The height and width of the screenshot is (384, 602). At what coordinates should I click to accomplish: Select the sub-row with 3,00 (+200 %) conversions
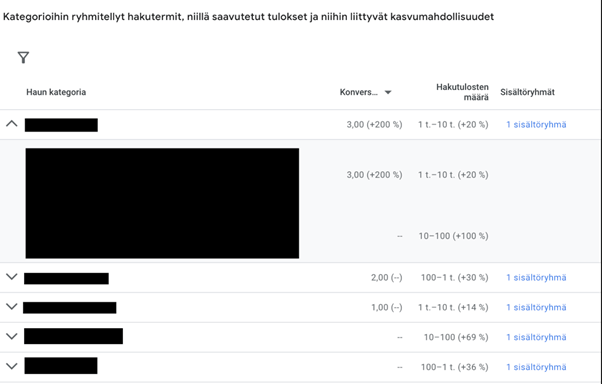click(x=301, y=175)
